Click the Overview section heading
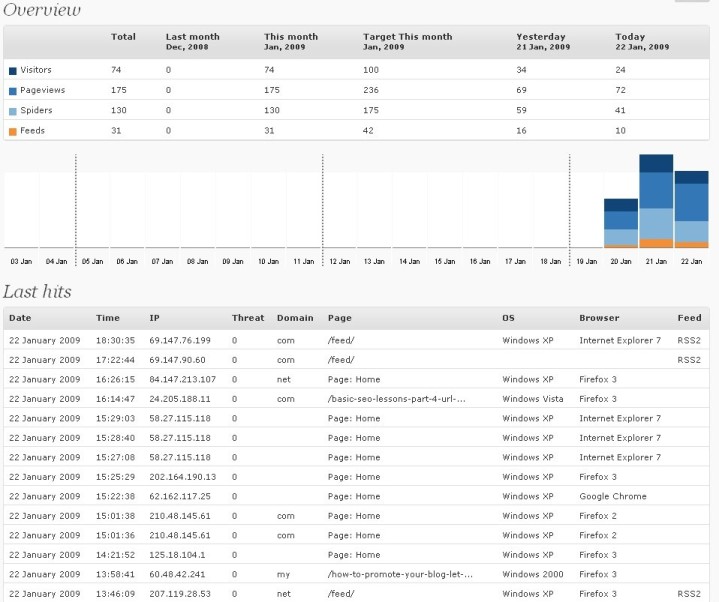Viewport: 719px width, 602px height. [41, 11]
